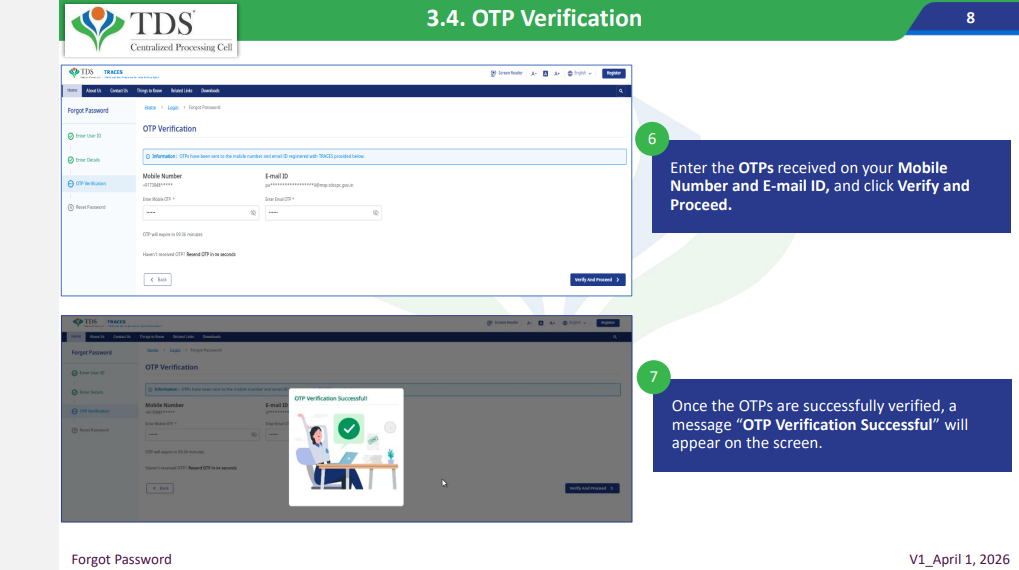1019x570 pixels.
Task: Open the Downloads menu in upper screenshot
Action: point(210,91)
